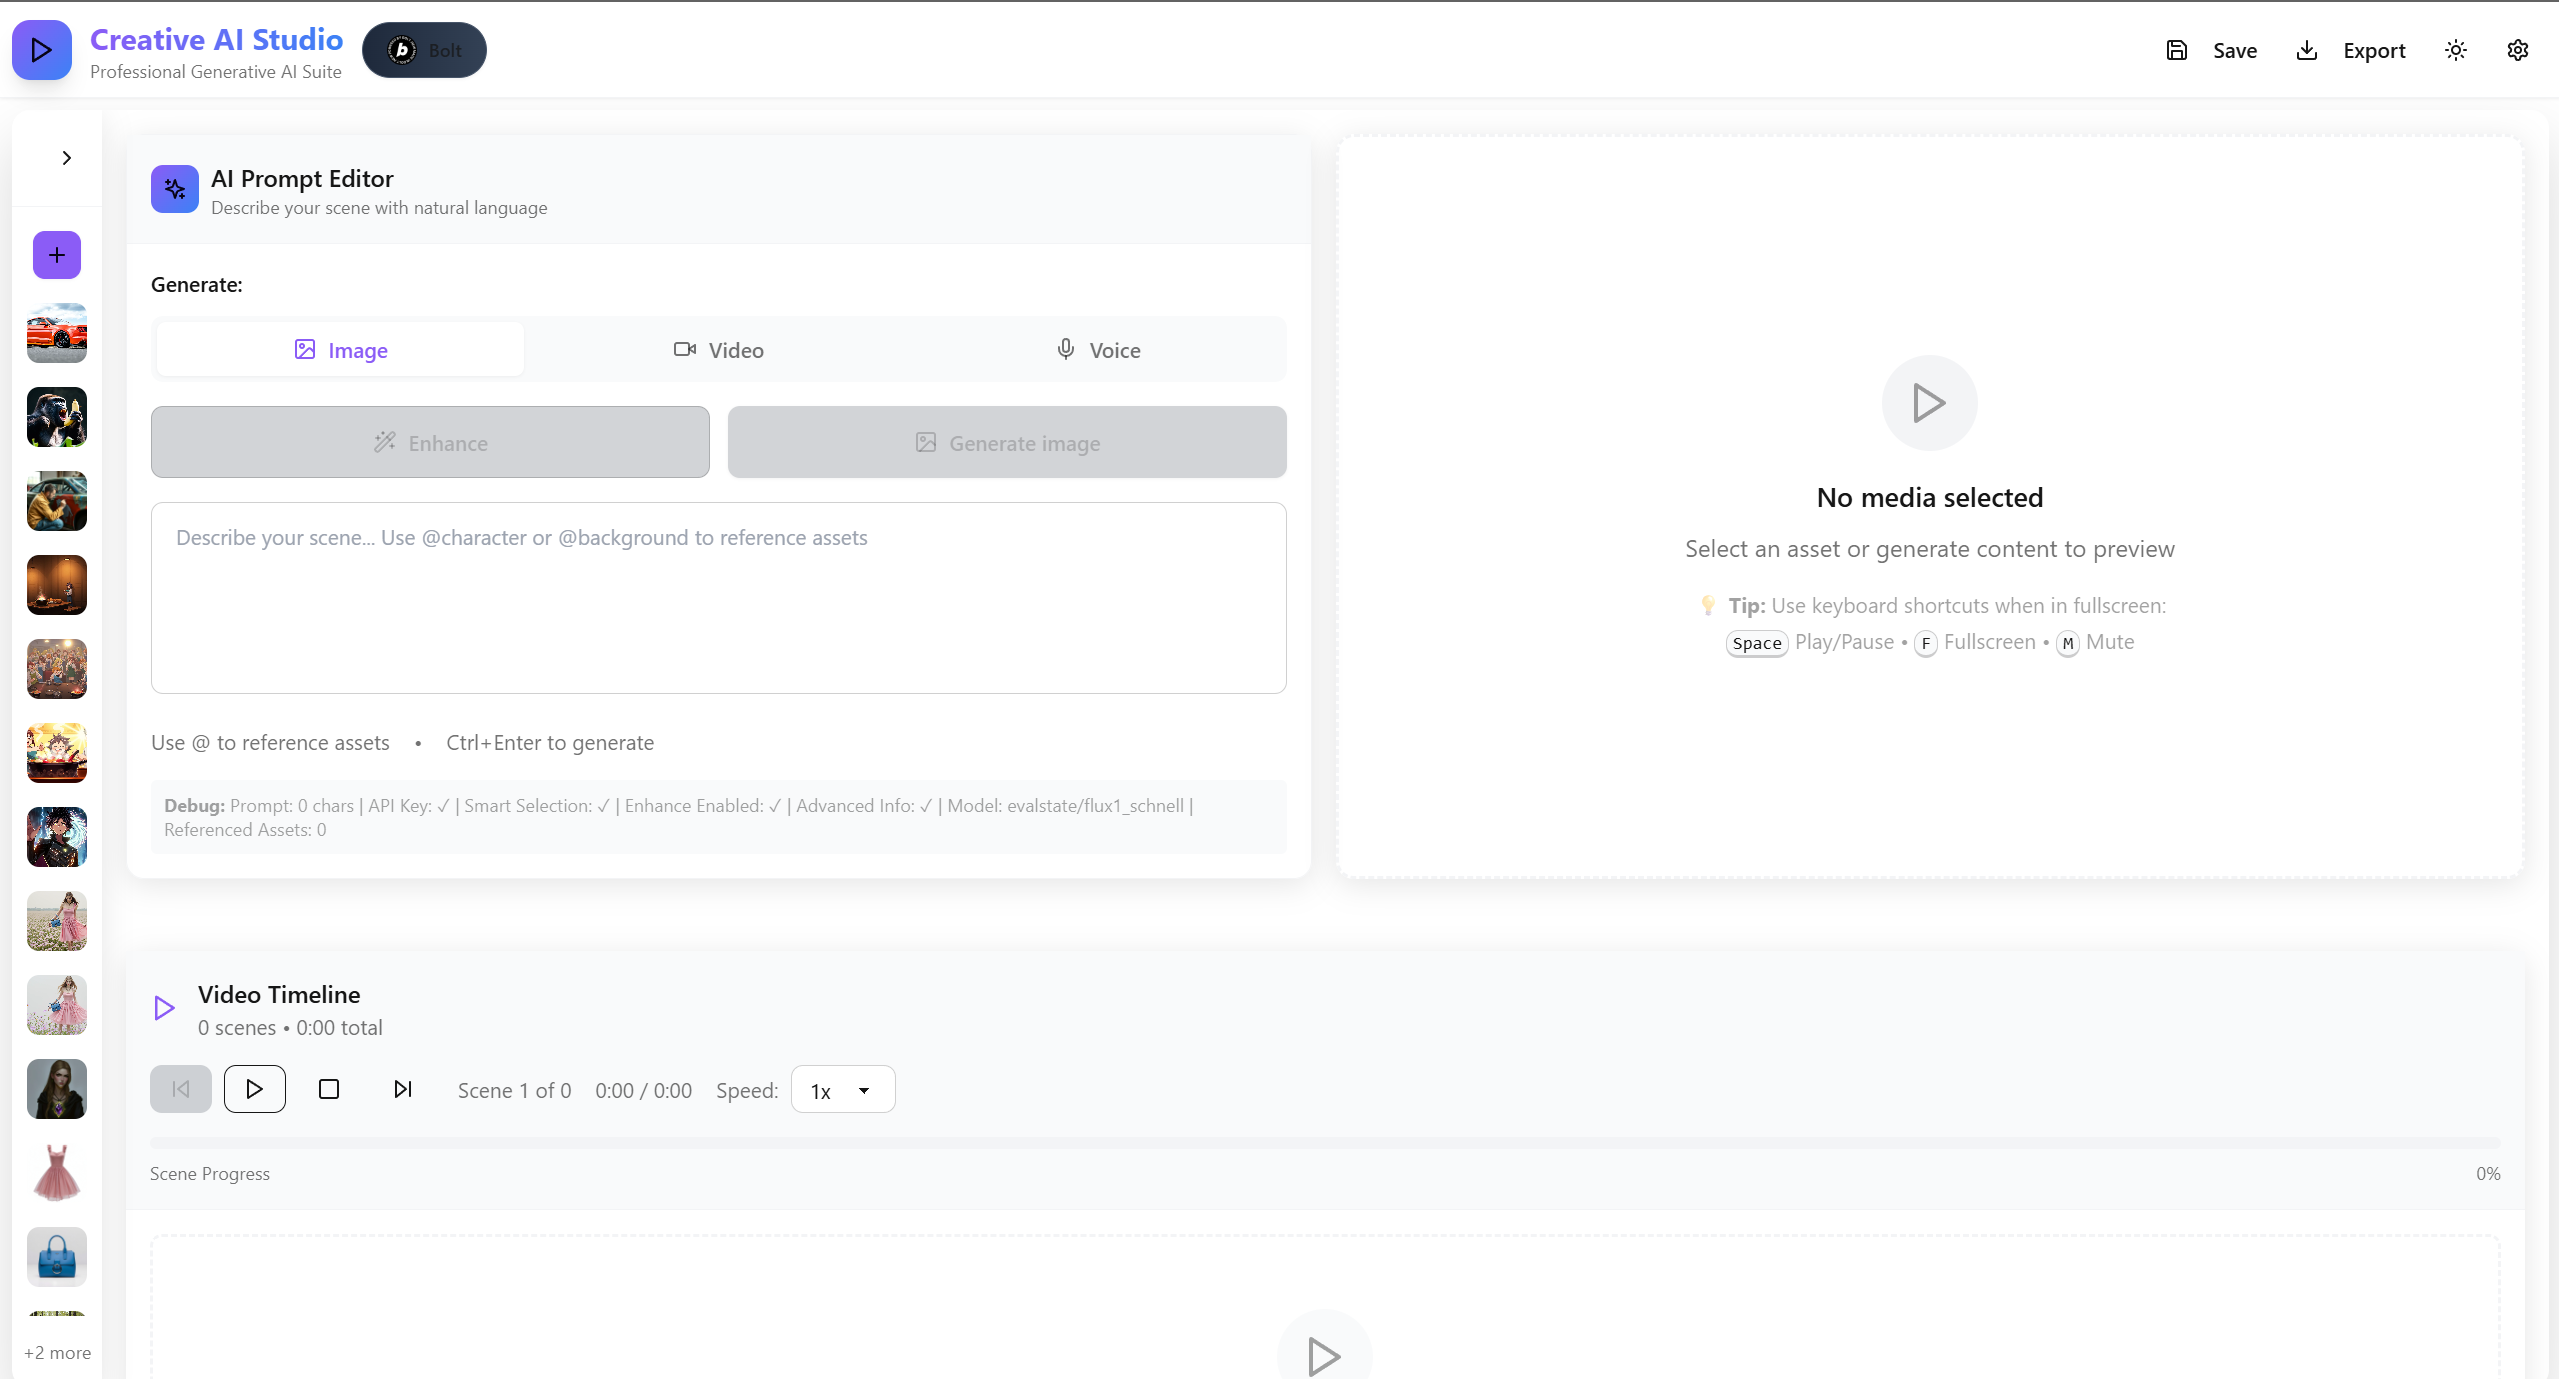The width and height of the screenshot is (2559, 1379).
Task: Expand the asset sidebar chevron
Action: pos(66,158)
